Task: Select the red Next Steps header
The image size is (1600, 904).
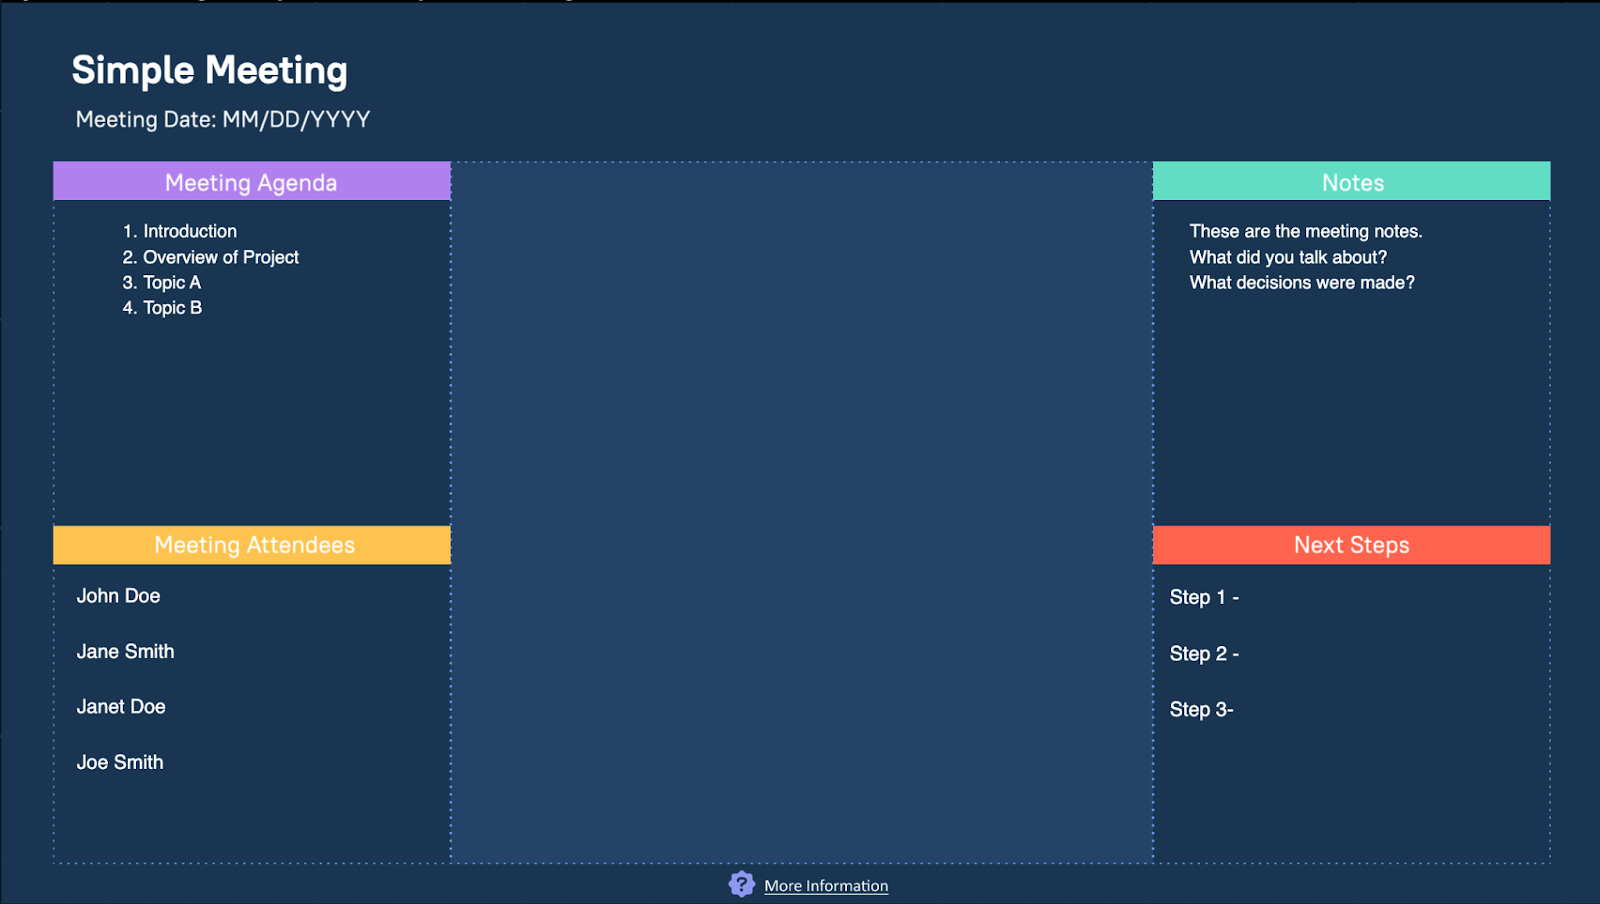Action: pos(1352,545)
